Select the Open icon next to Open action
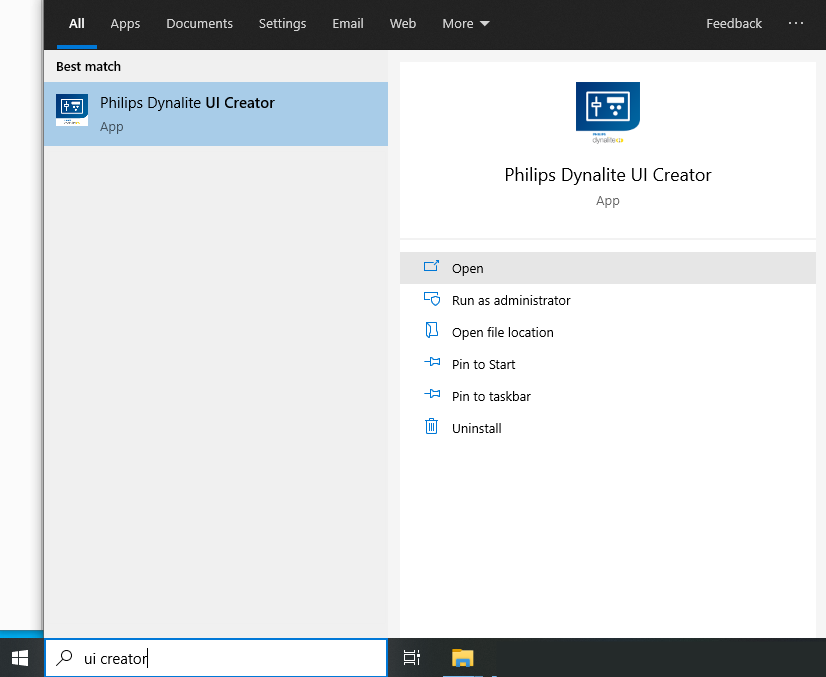The width and height of the screenshot is (826, 677). pyautogui.click(x=432, y=268)
